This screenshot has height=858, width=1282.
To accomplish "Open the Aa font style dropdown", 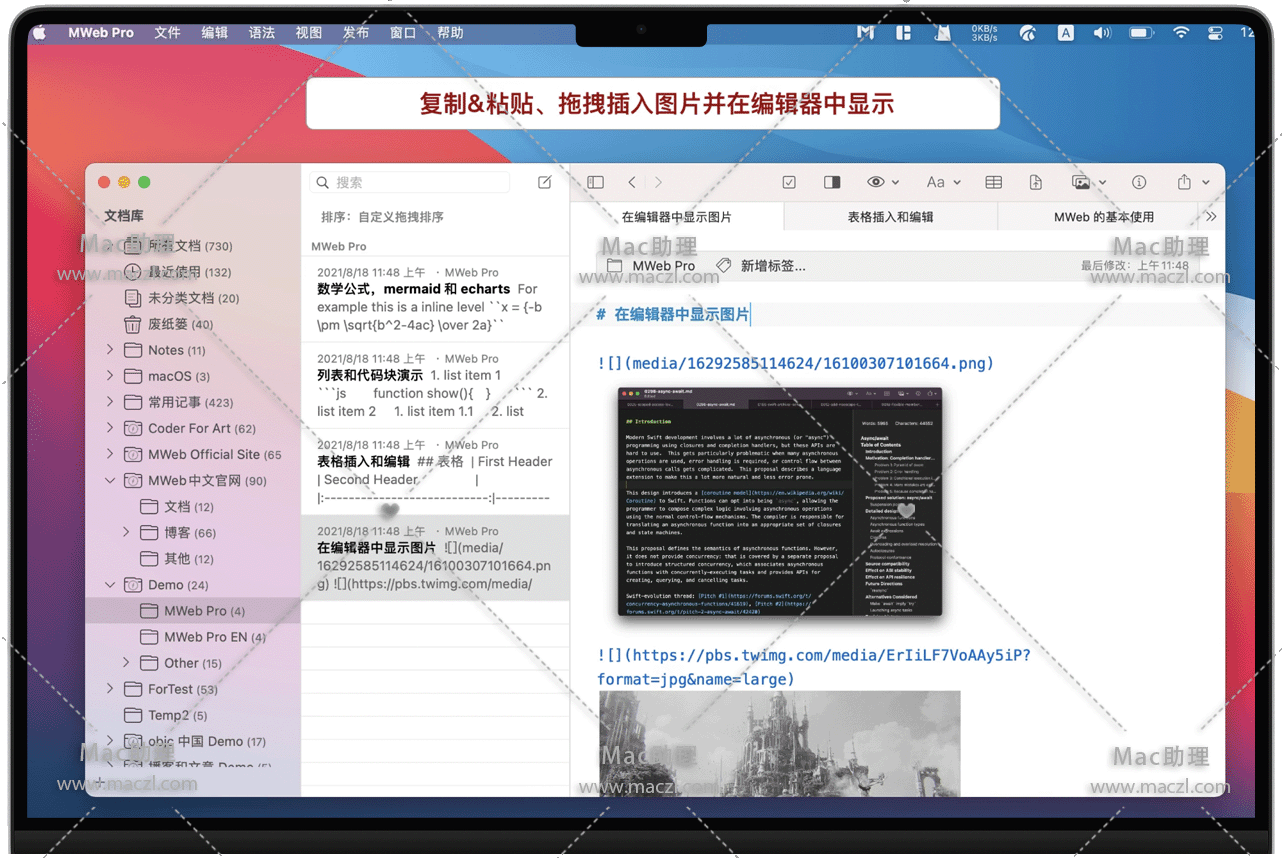I will tap(936, 182).
